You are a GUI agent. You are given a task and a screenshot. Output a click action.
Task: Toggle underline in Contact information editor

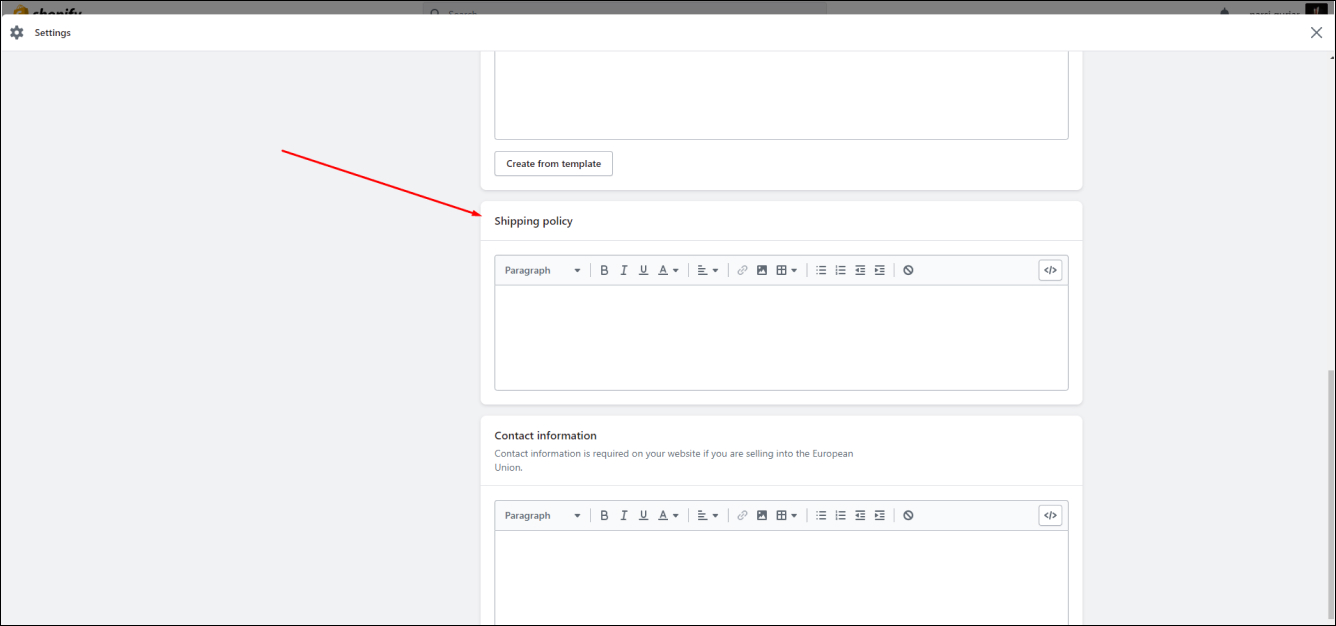click(x=643, y=515)
